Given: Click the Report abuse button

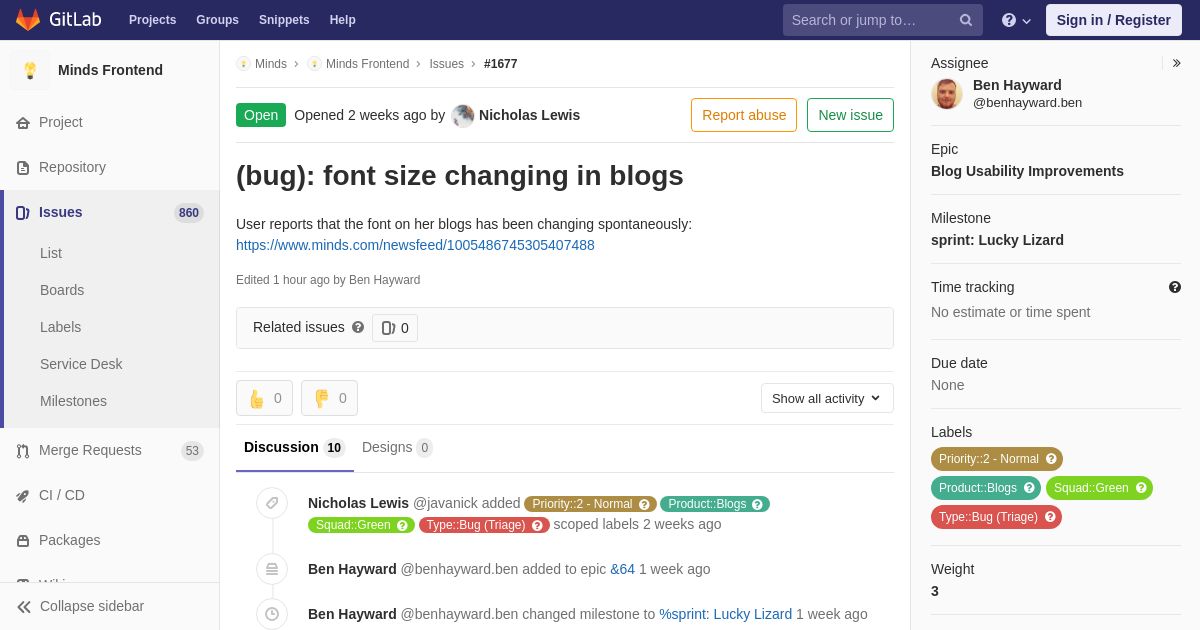Looking at the screenshot, I should tap(744, 115).
